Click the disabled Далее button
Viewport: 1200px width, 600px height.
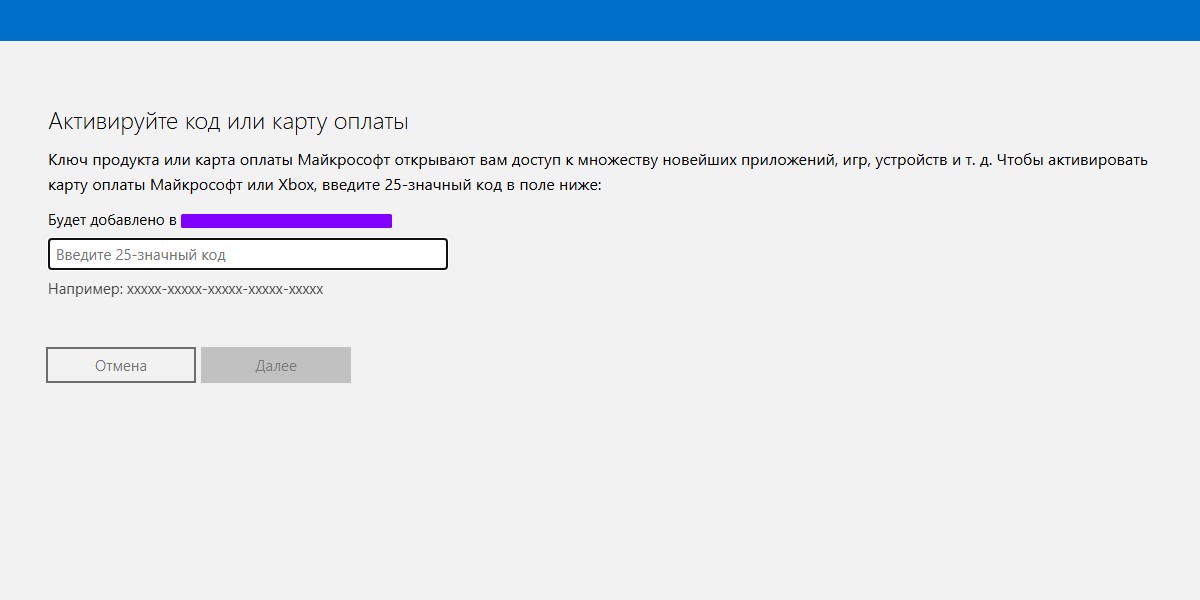point(276,364)
